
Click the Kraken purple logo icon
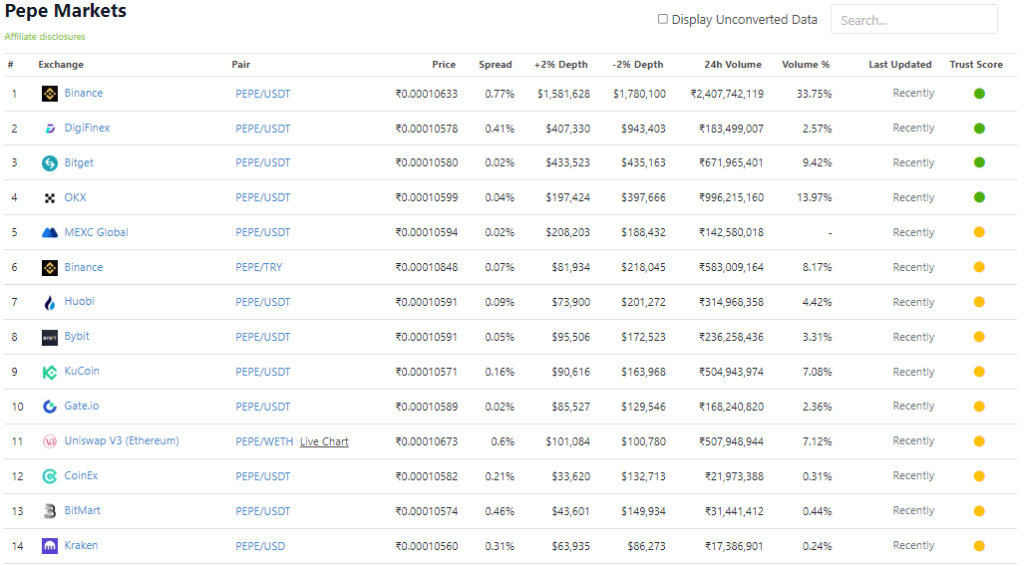coord(50,546)
